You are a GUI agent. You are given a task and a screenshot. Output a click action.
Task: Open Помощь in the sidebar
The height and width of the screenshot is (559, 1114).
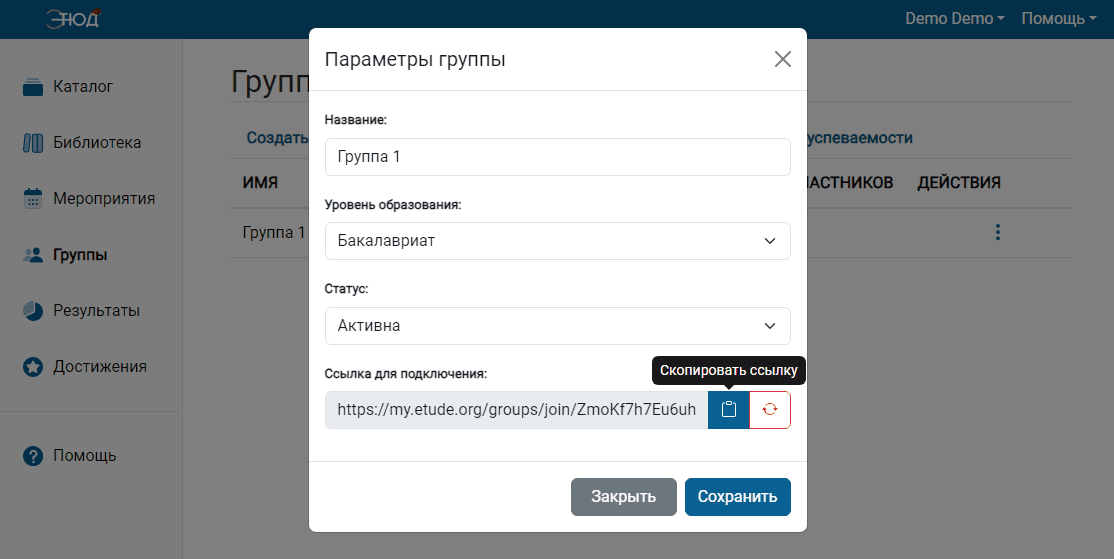85,456
